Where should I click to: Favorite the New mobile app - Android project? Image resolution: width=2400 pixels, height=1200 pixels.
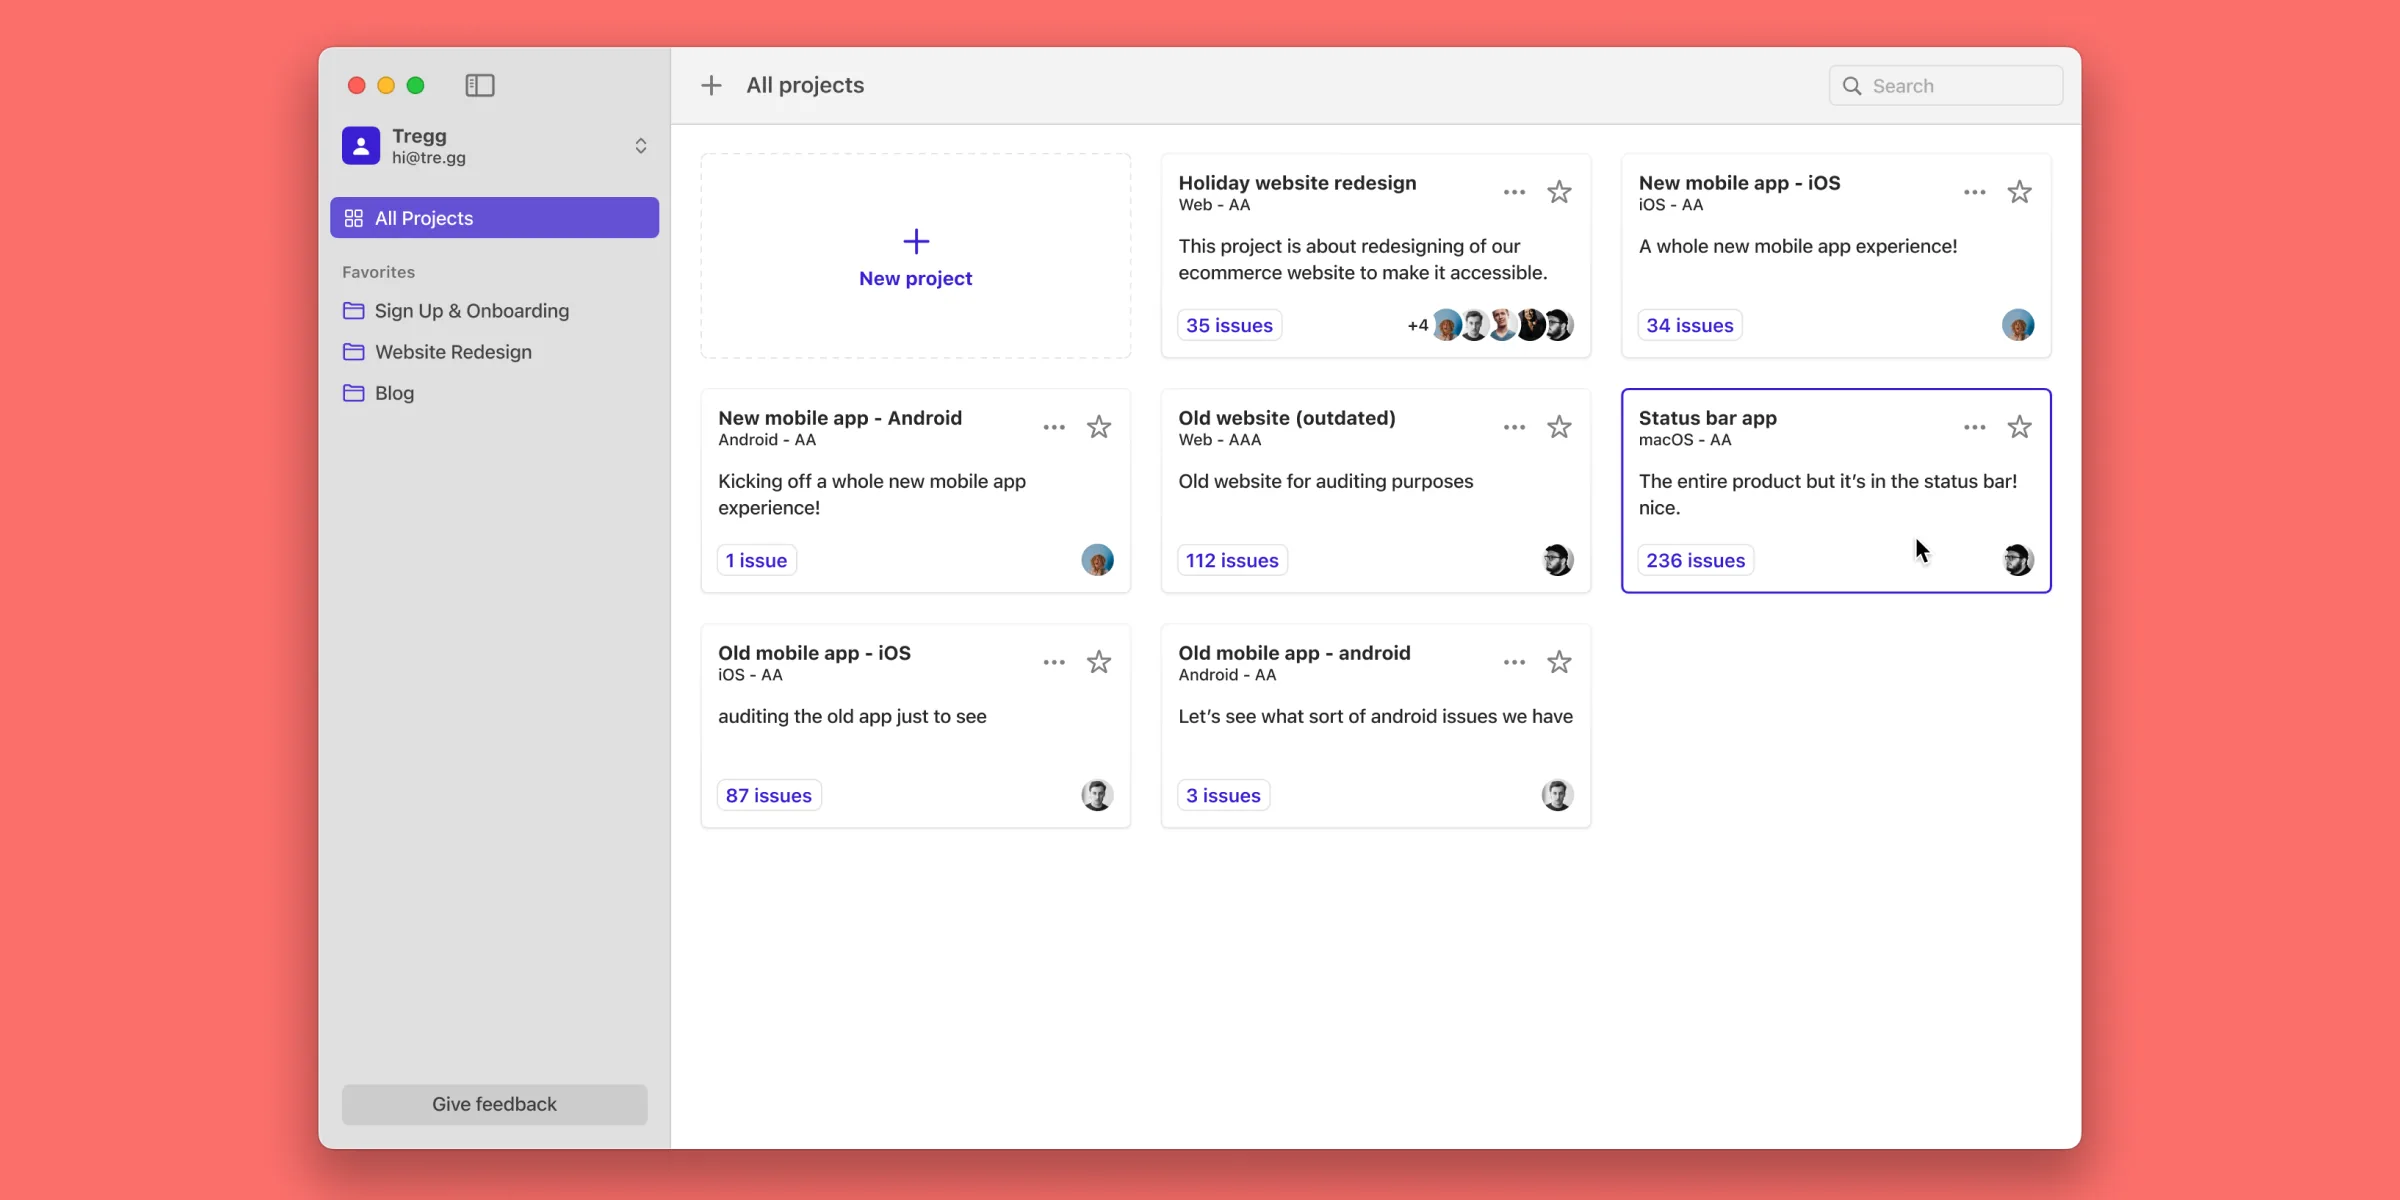1099,426
